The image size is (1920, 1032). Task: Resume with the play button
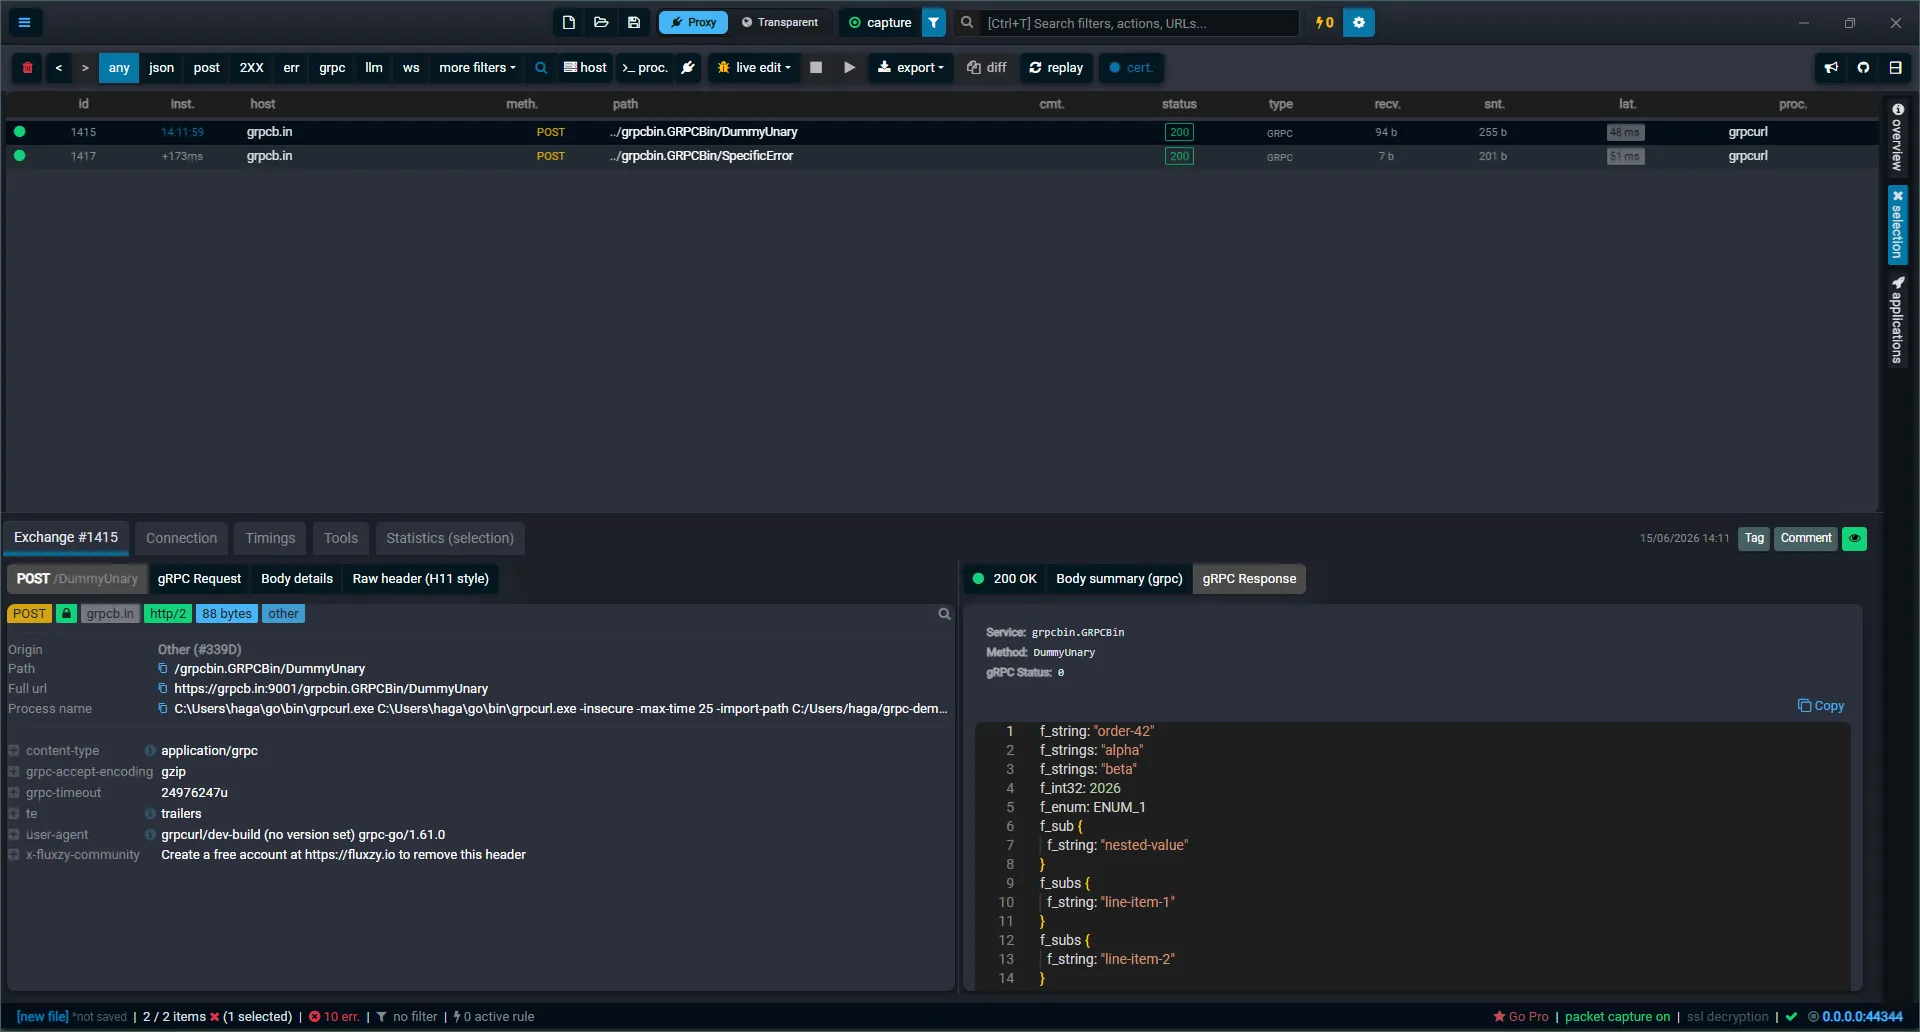point(849,67)
